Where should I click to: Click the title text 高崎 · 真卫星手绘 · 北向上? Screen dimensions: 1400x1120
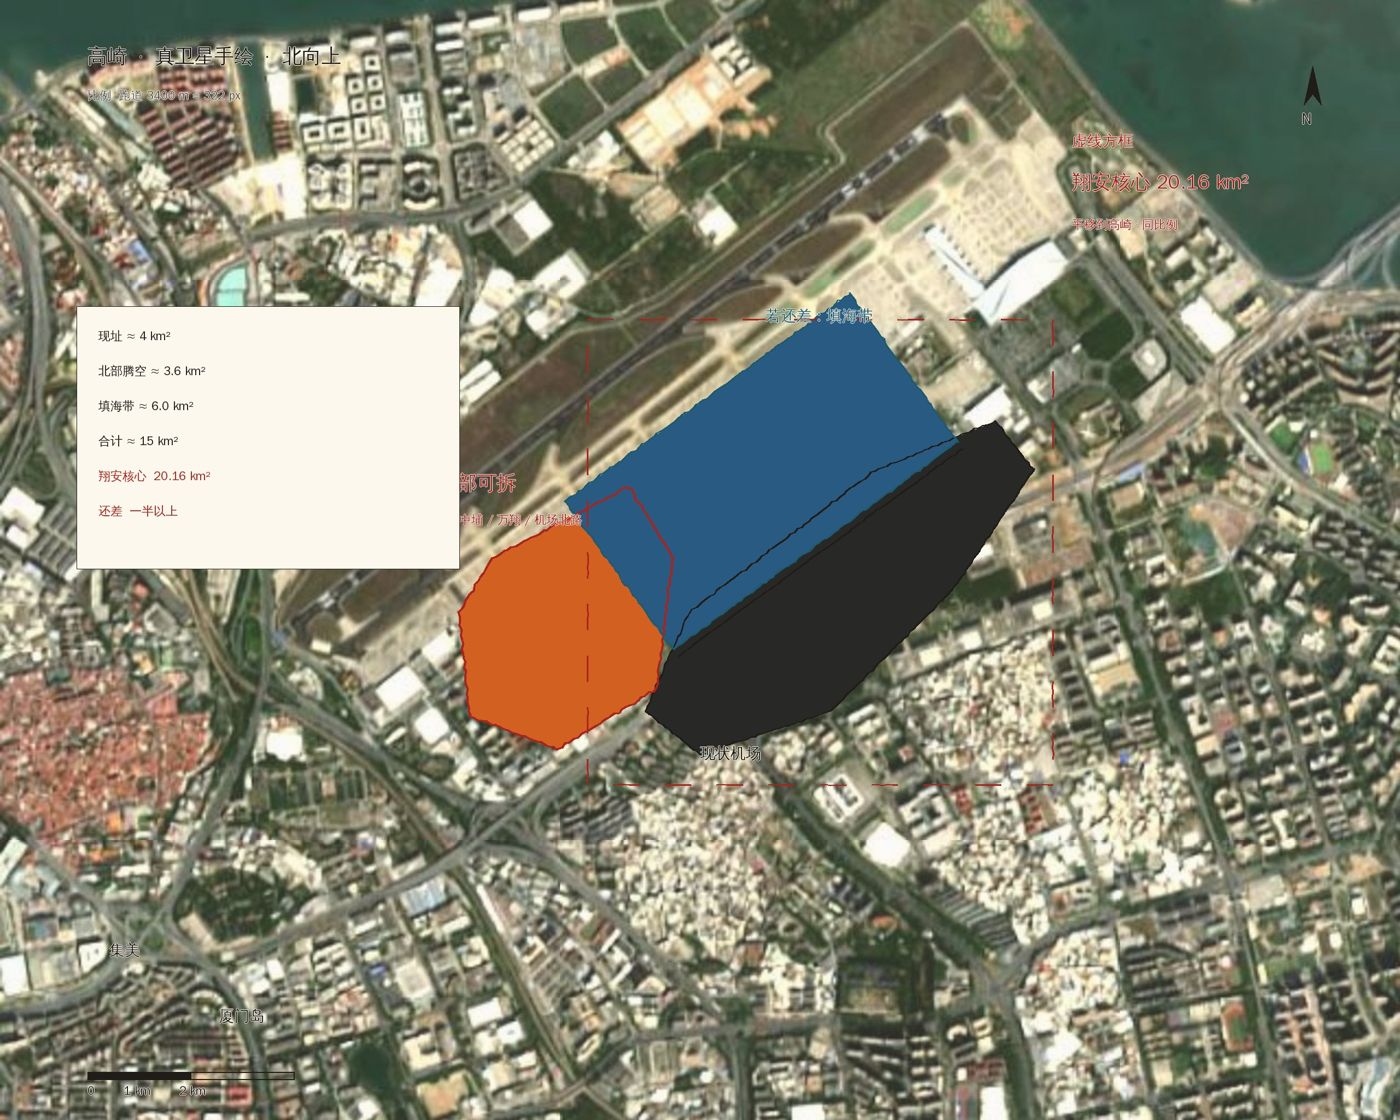coord(214,57)
